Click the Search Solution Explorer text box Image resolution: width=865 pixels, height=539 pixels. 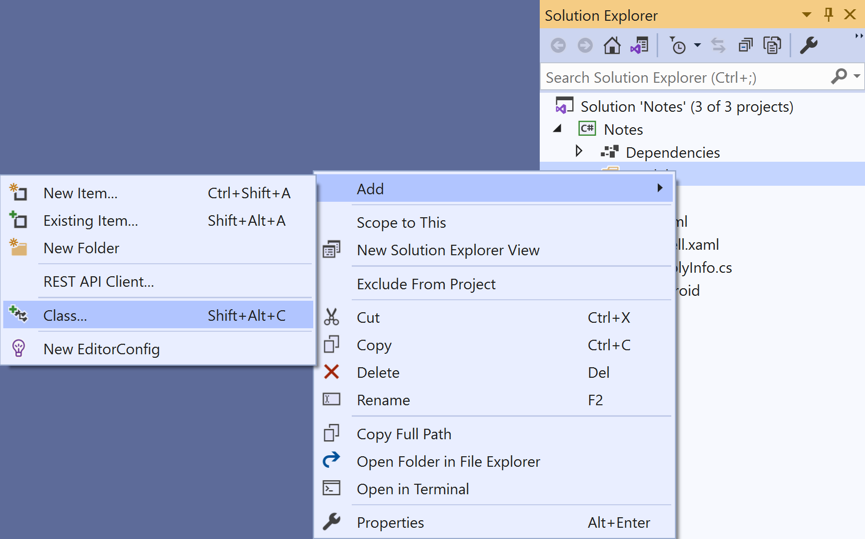pos(686,77)
